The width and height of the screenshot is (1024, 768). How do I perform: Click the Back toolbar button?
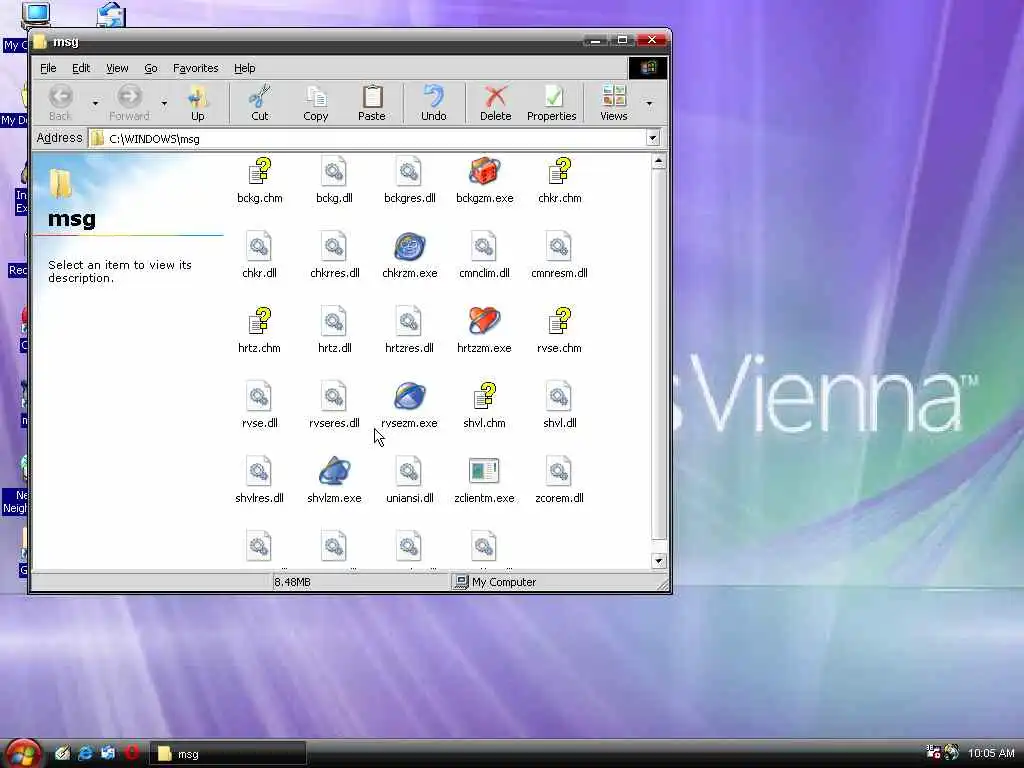tap(60, 103)
